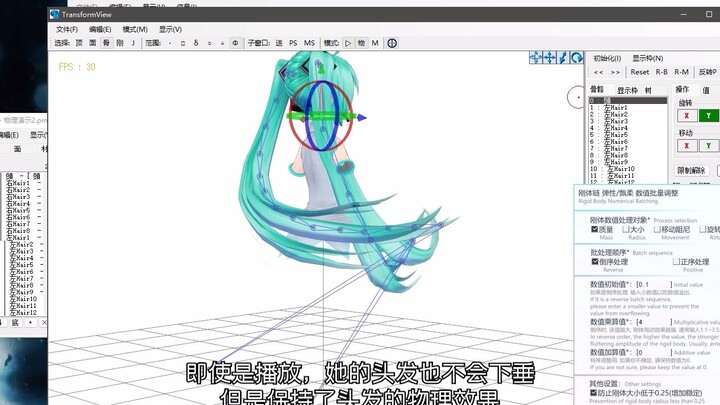Toggle the M mode button
The image size is (720, 405).
coord(375,43)
